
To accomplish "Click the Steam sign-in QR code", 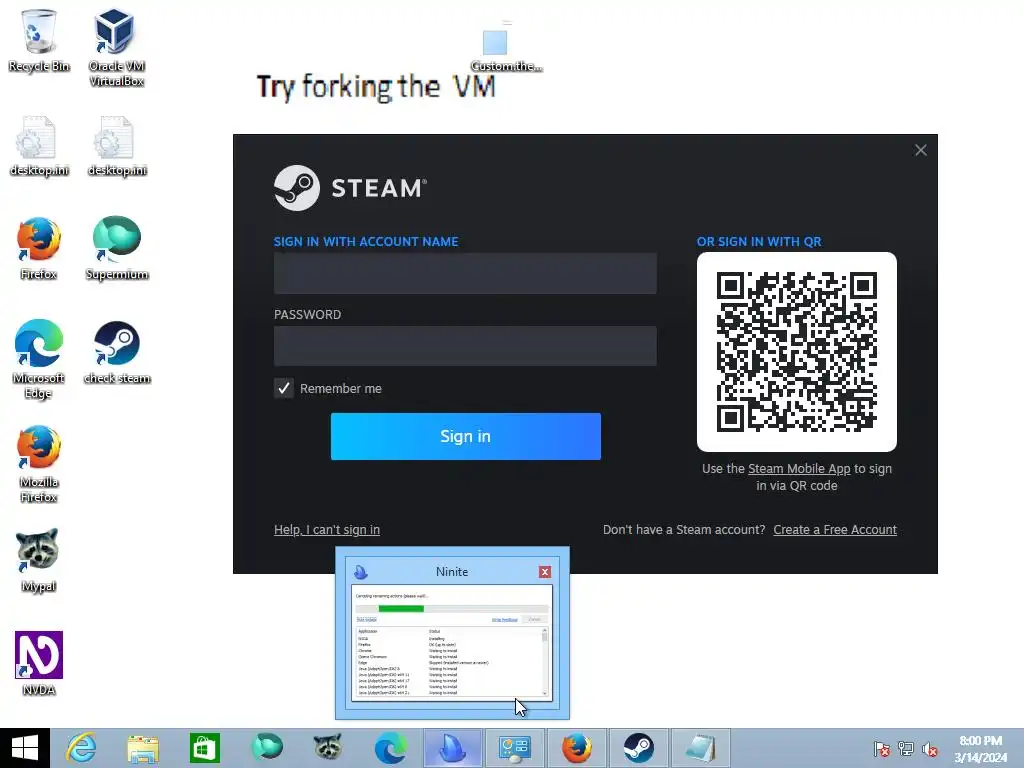I will coord(797,352).
